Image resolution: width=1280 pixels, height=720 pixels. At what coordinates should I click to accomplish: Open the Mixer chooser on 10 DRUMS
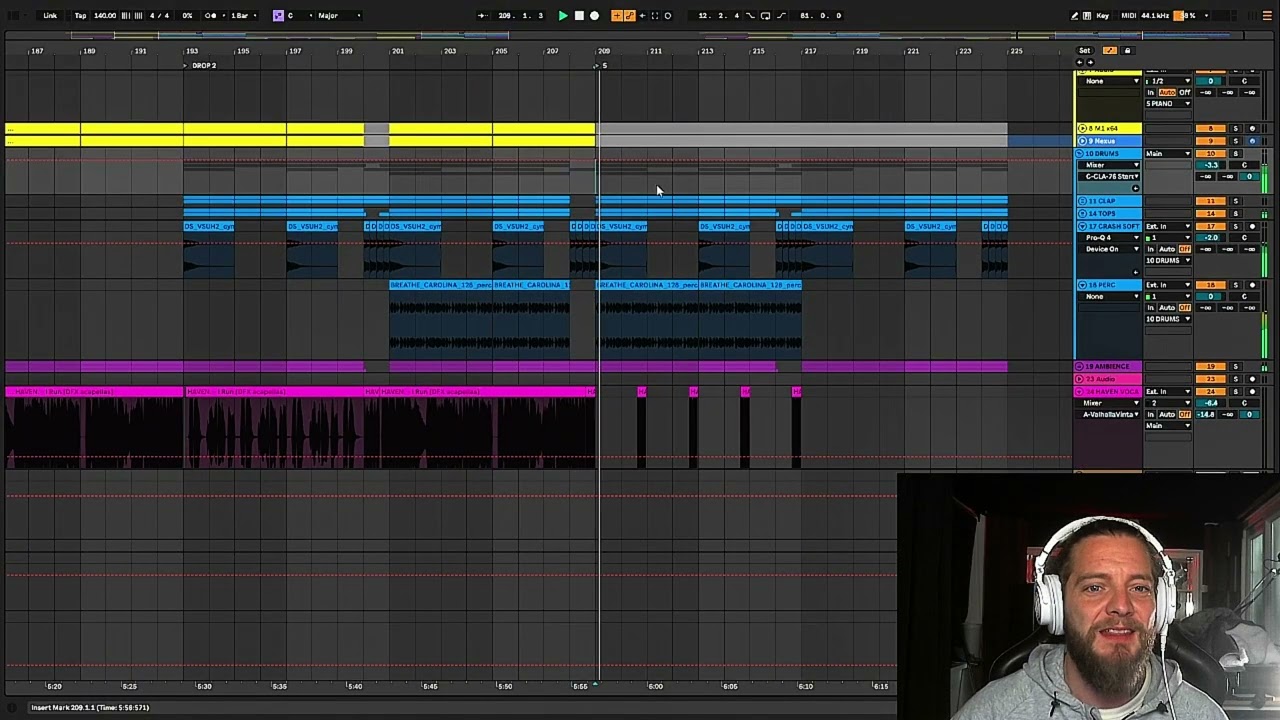(x=1109, y=165)
